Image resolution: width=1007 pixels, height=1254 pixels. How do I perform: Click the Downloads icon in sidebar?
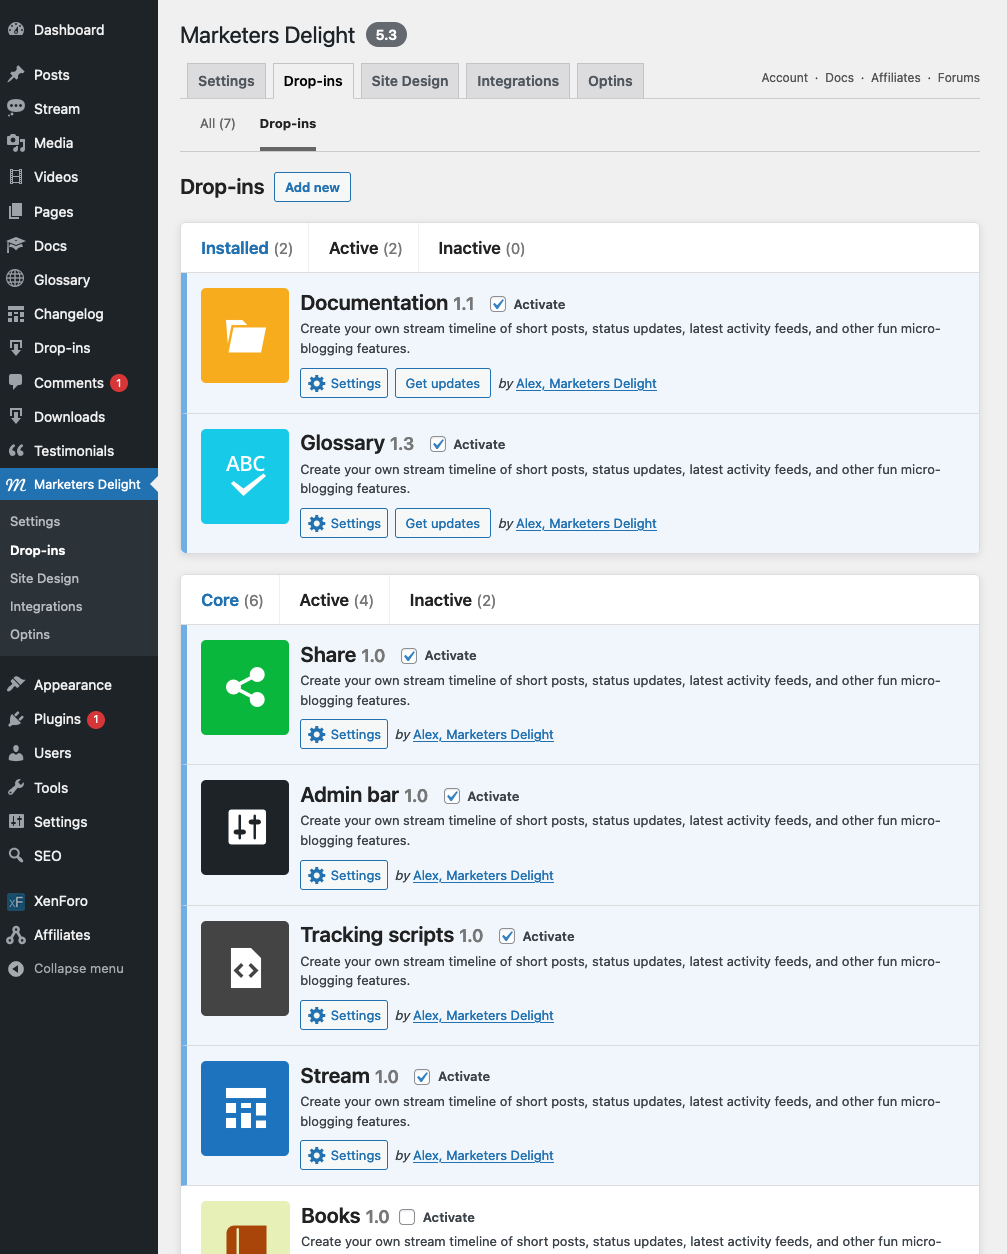pos(16,417)
